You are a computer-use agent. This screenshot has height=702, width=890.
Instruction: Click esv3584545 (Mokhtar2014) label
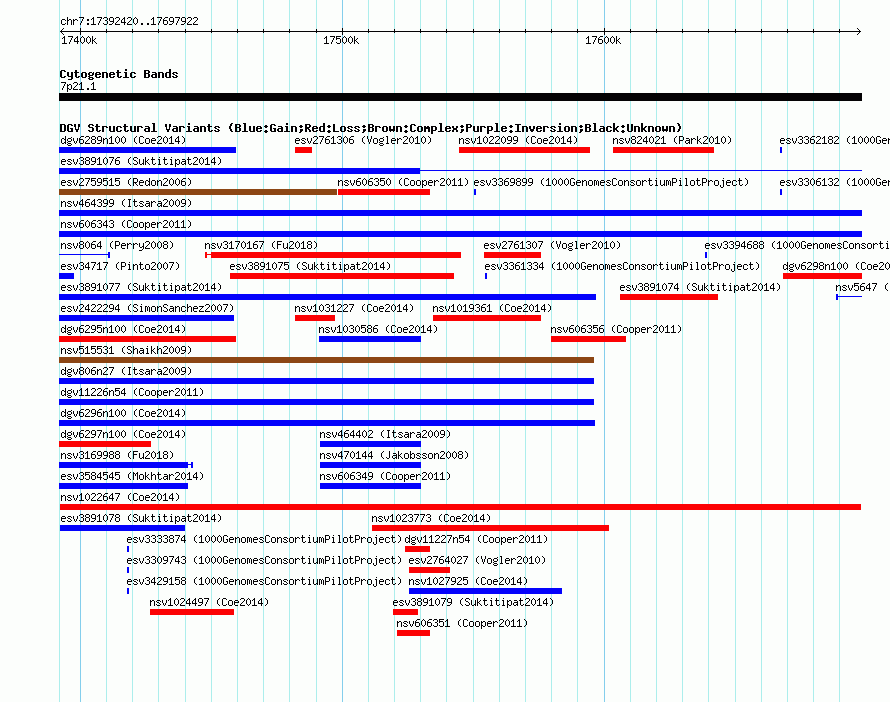click(132, 476)
